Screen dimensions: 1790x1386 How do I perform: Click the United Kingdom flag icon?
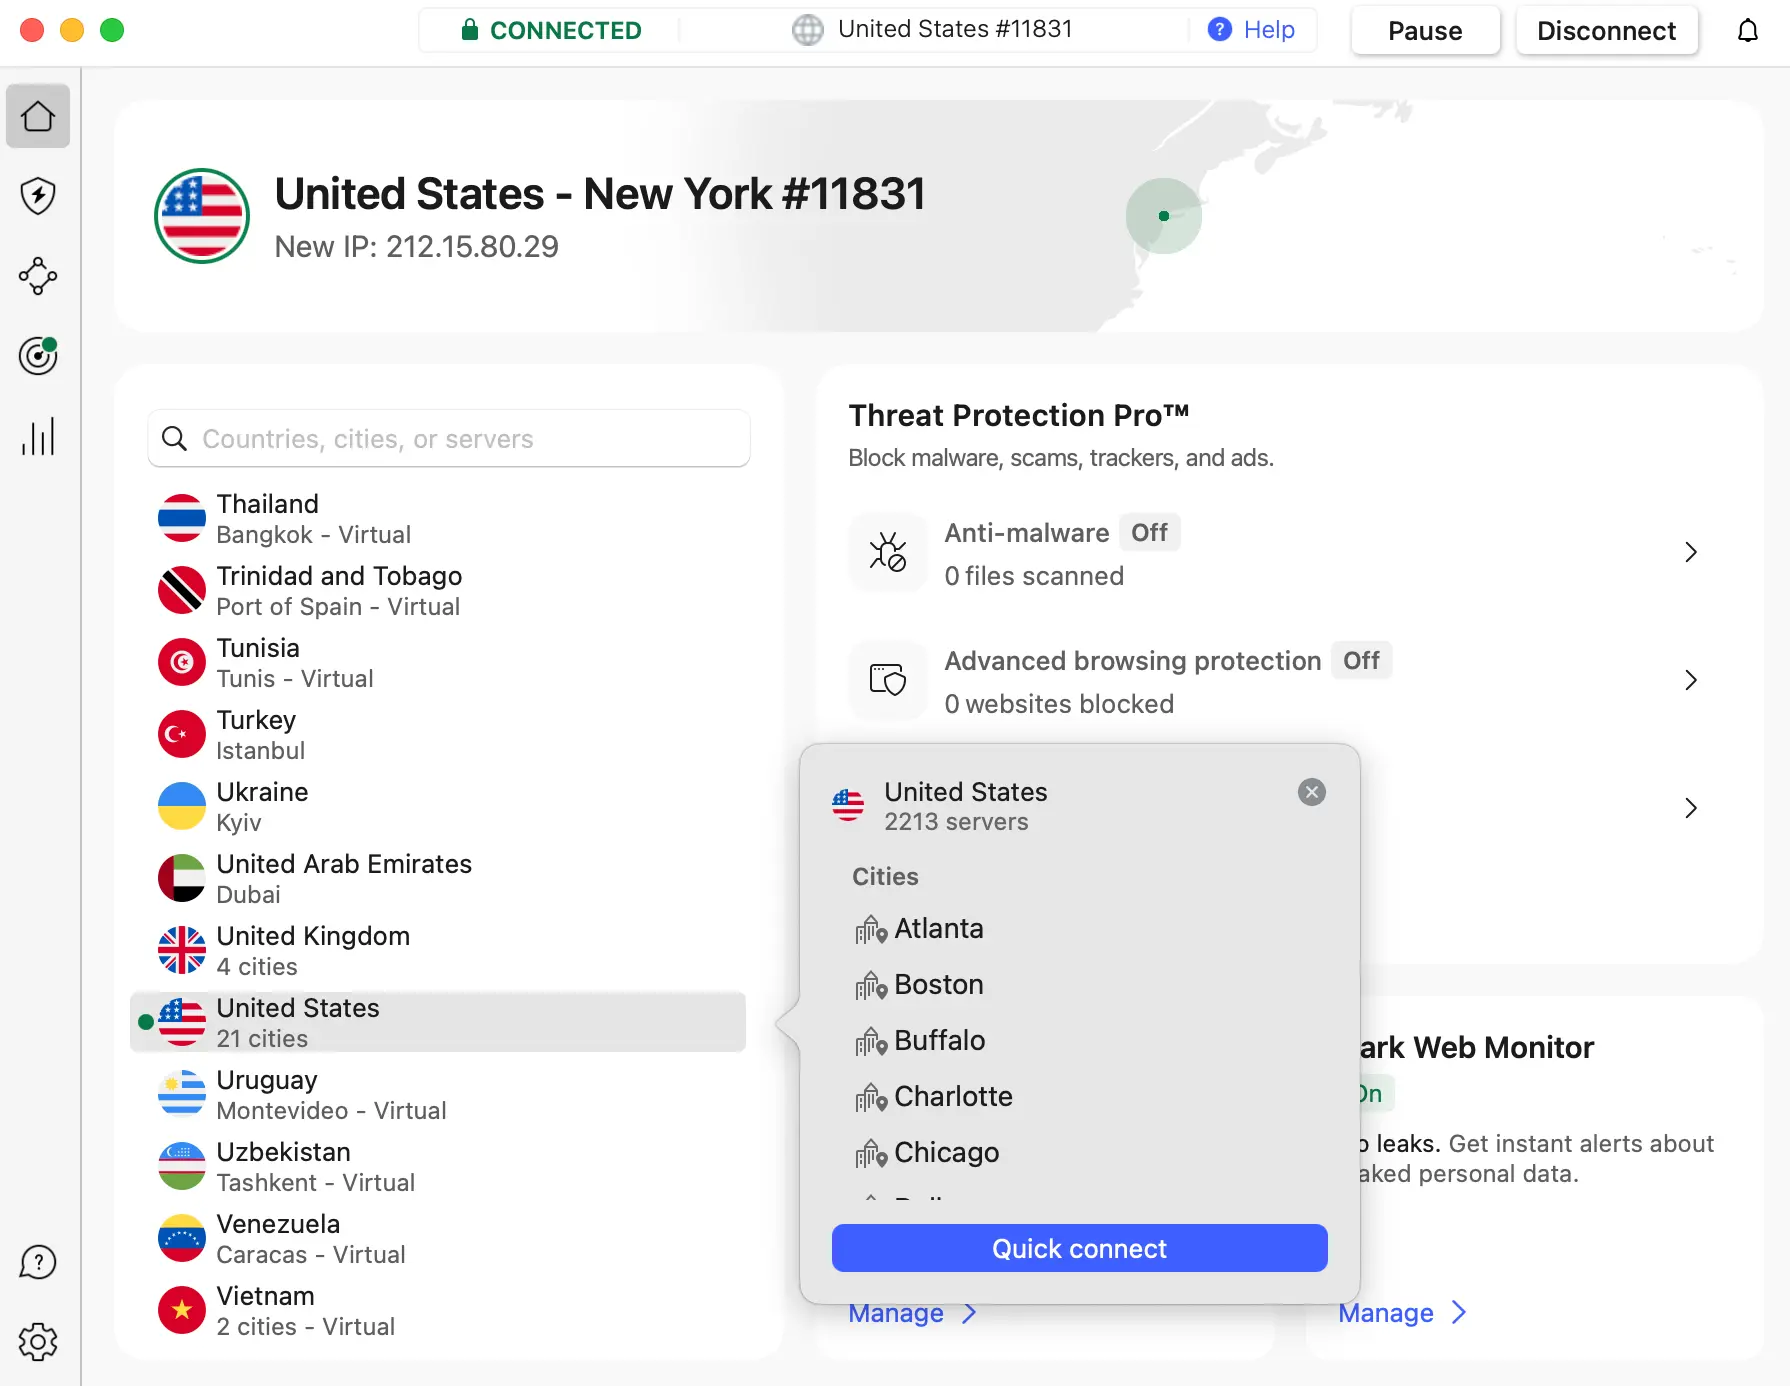(182, 950)
